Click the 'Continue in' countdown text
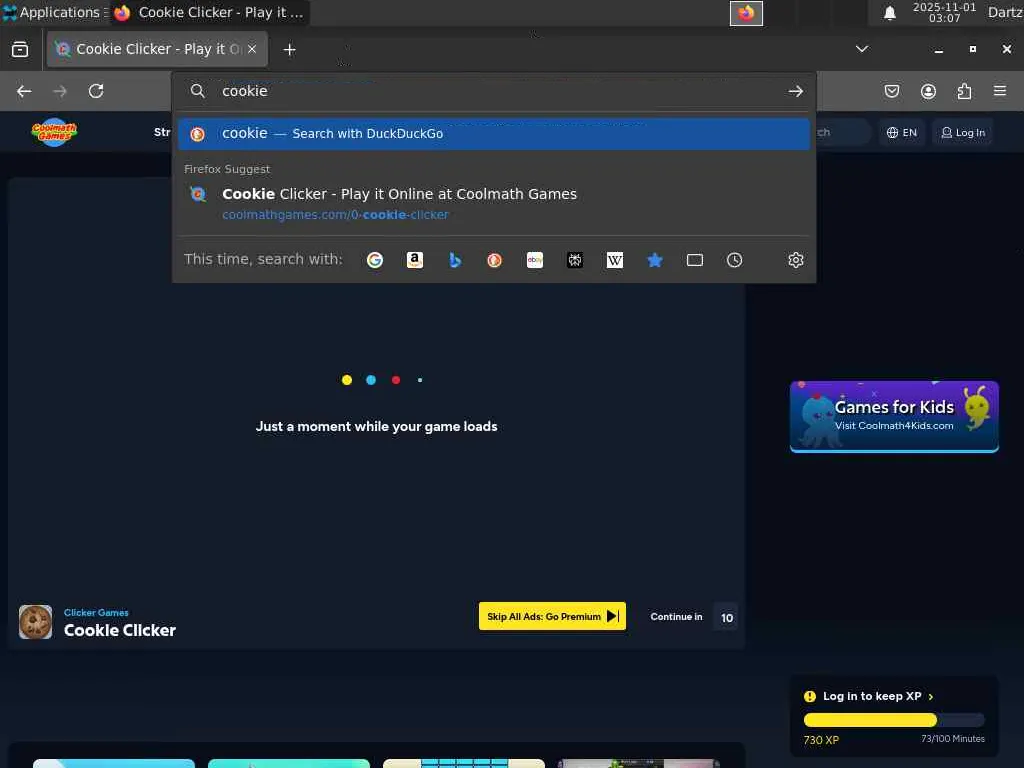This screenshot has height=768, width=1024. coord(677,616)
